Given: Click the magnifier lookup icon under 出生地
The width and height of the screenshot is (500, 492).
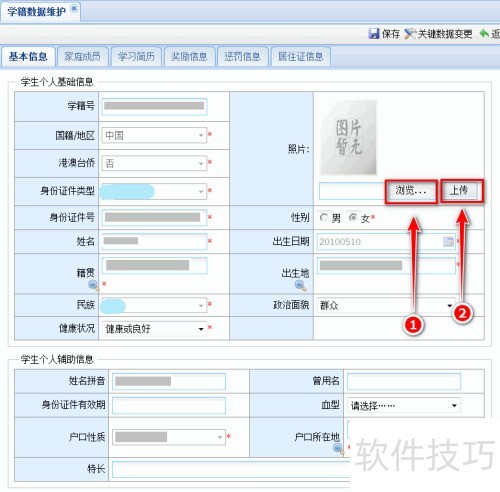Looking at the screenshot, I should click(300, 285).
